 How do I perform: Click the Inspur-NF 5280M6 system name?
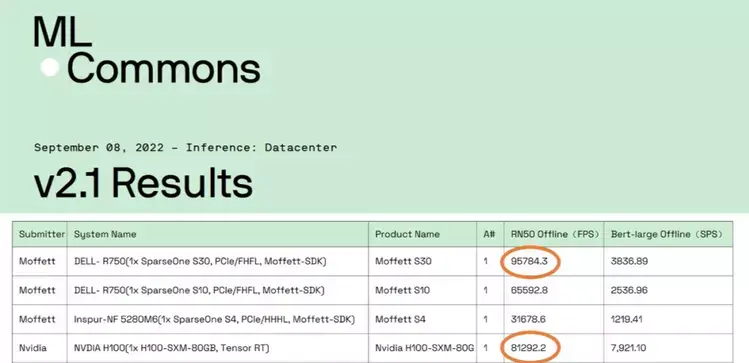214,319
